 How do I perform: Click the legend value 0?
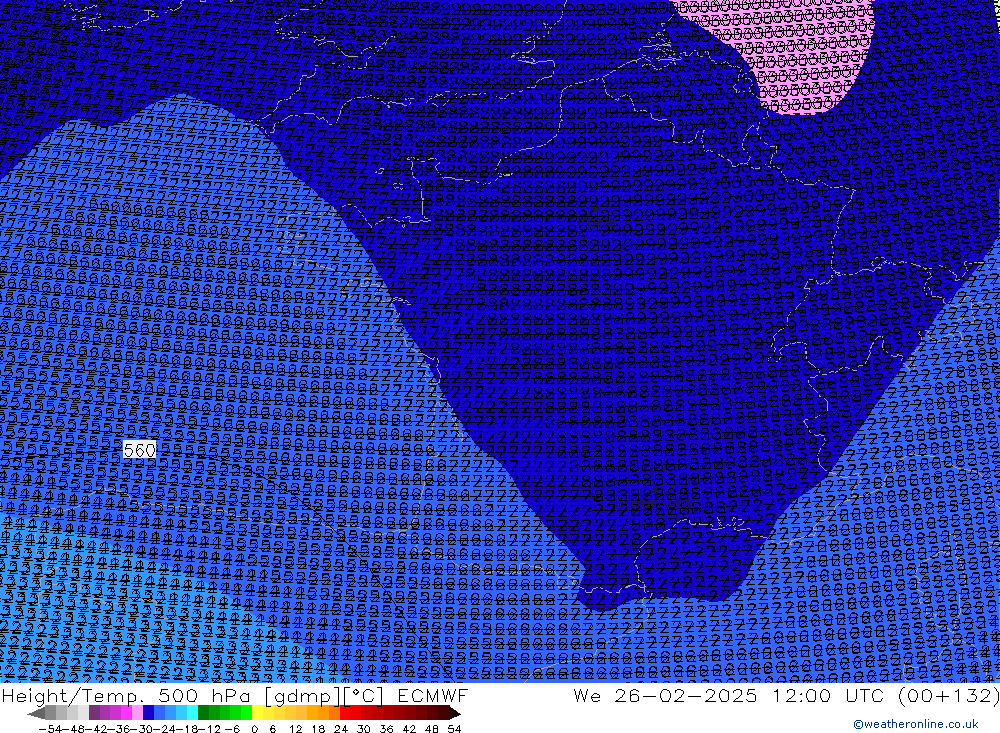[254, 729]
